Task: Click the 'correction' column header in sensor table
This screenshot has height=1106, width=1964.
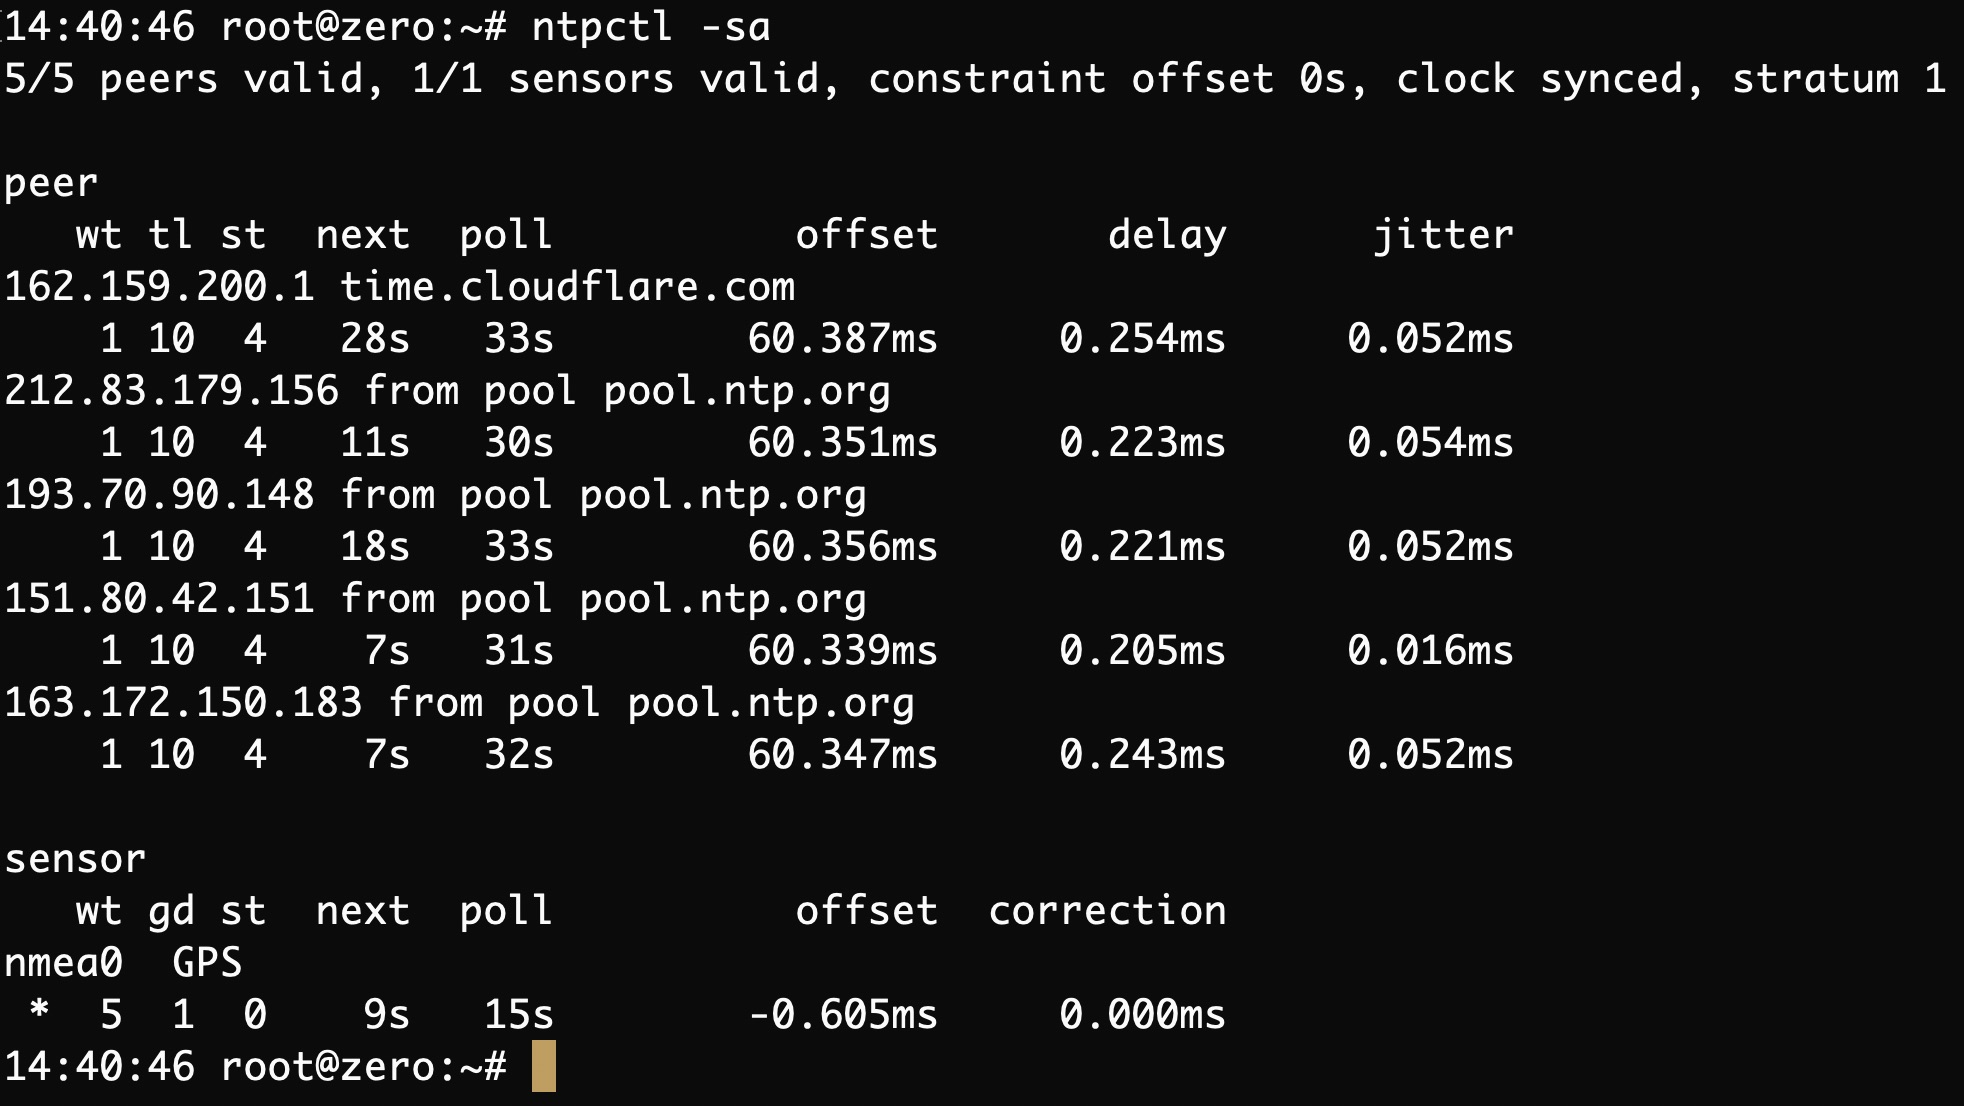Action: coord(1107,911)
